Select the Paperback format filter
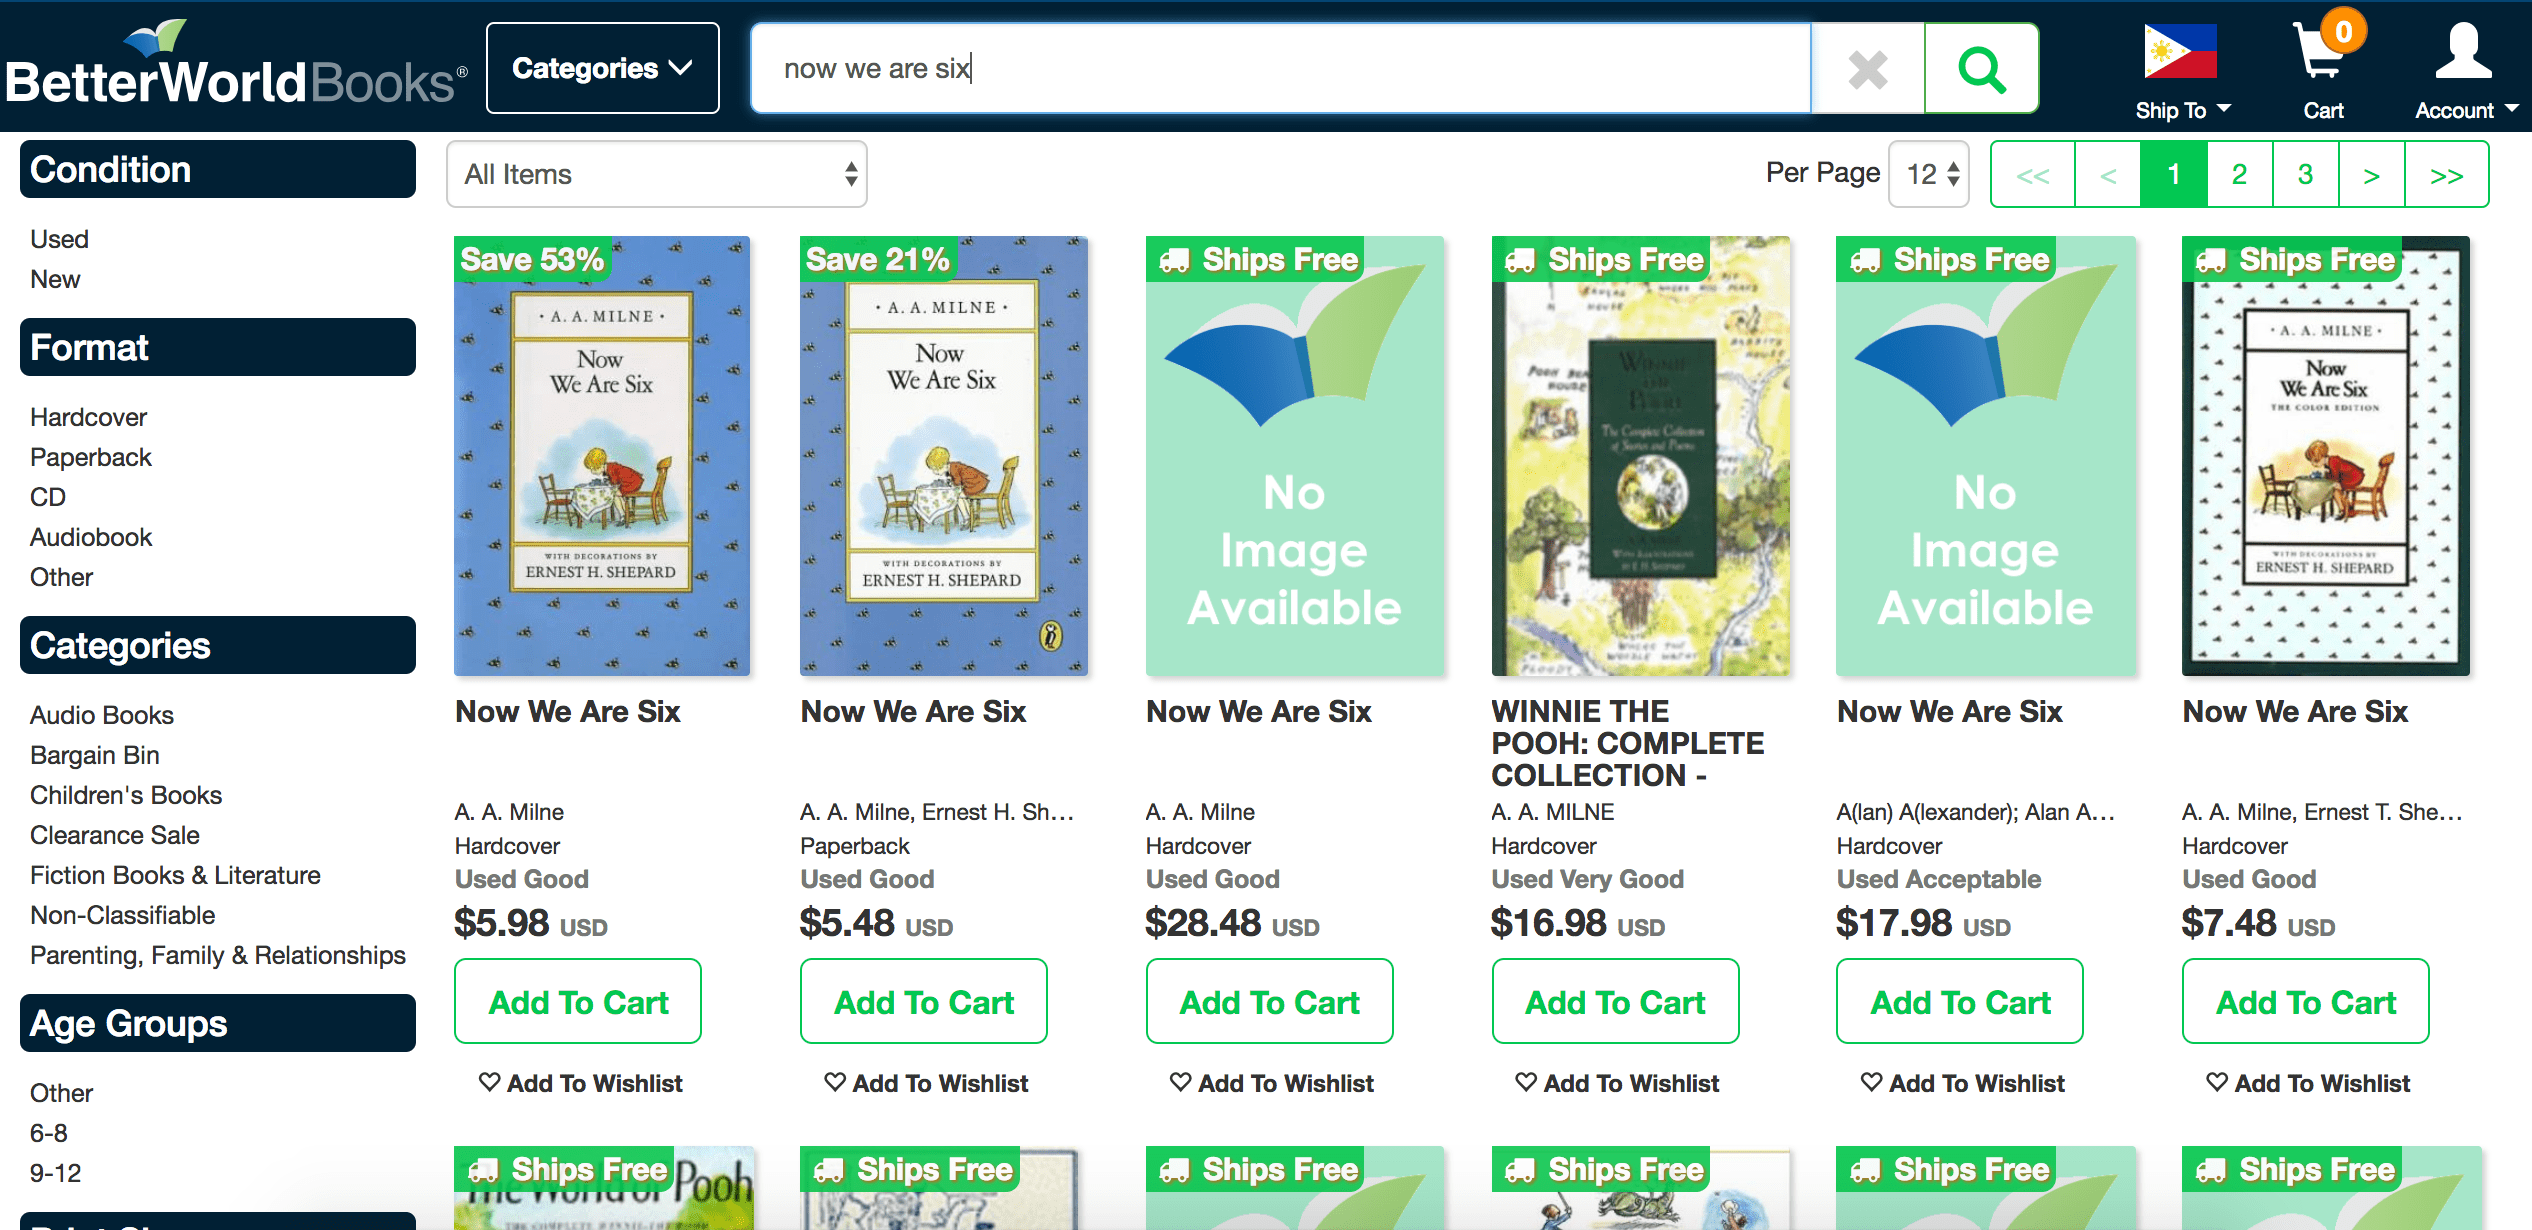2532x1230 pixels. [90, 457]
